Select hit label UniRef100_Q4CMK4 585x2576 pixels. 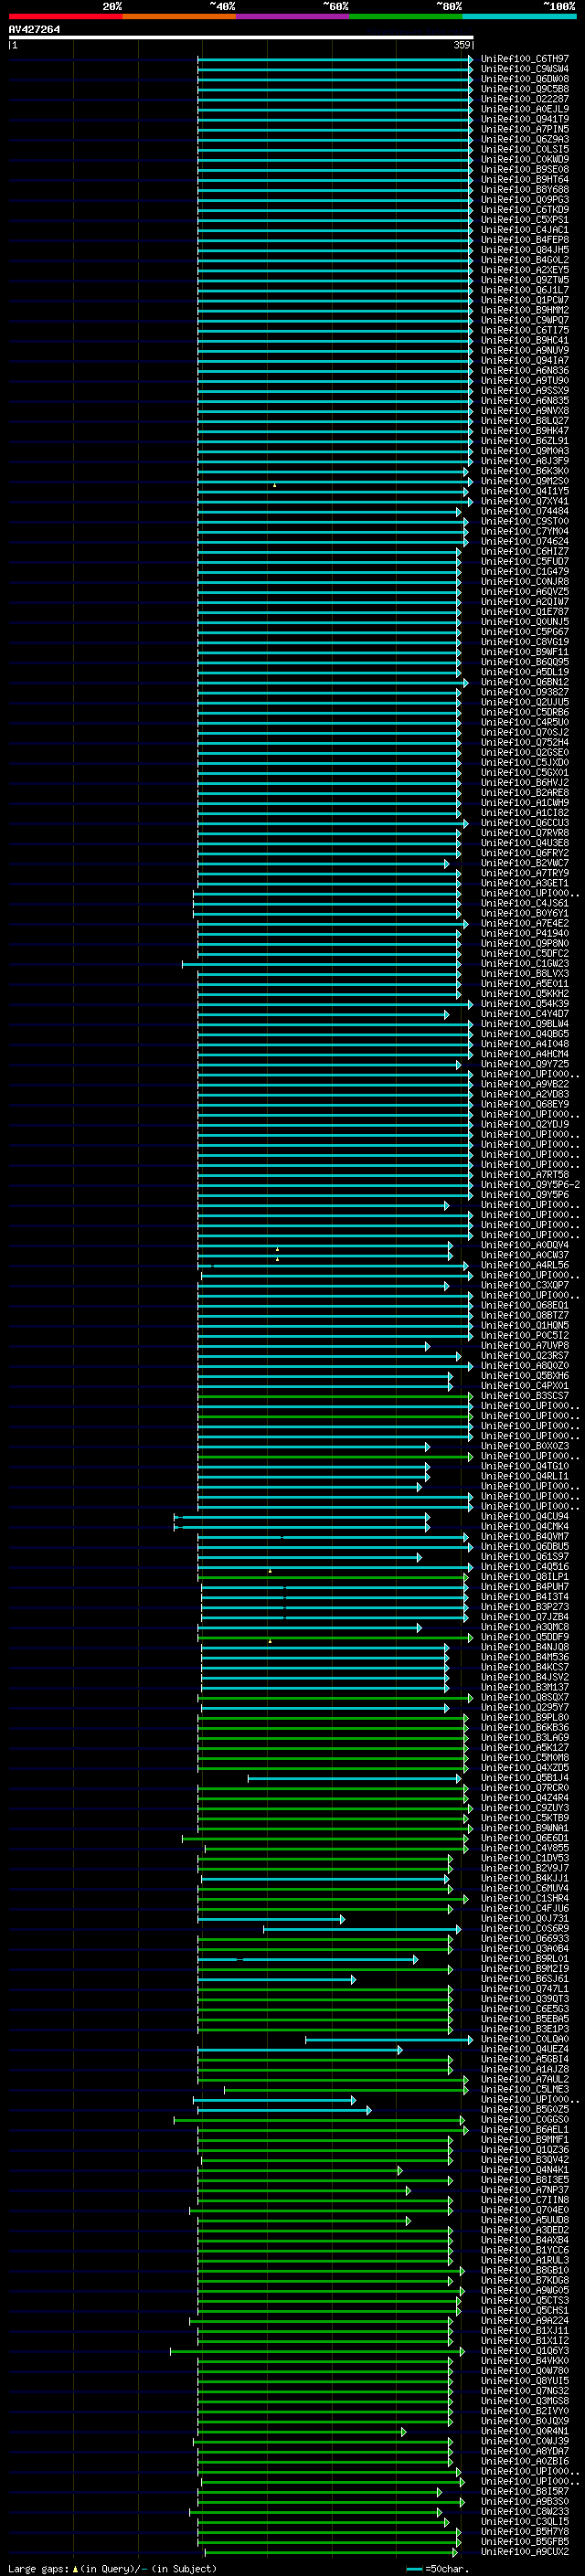pos(525,1526)
